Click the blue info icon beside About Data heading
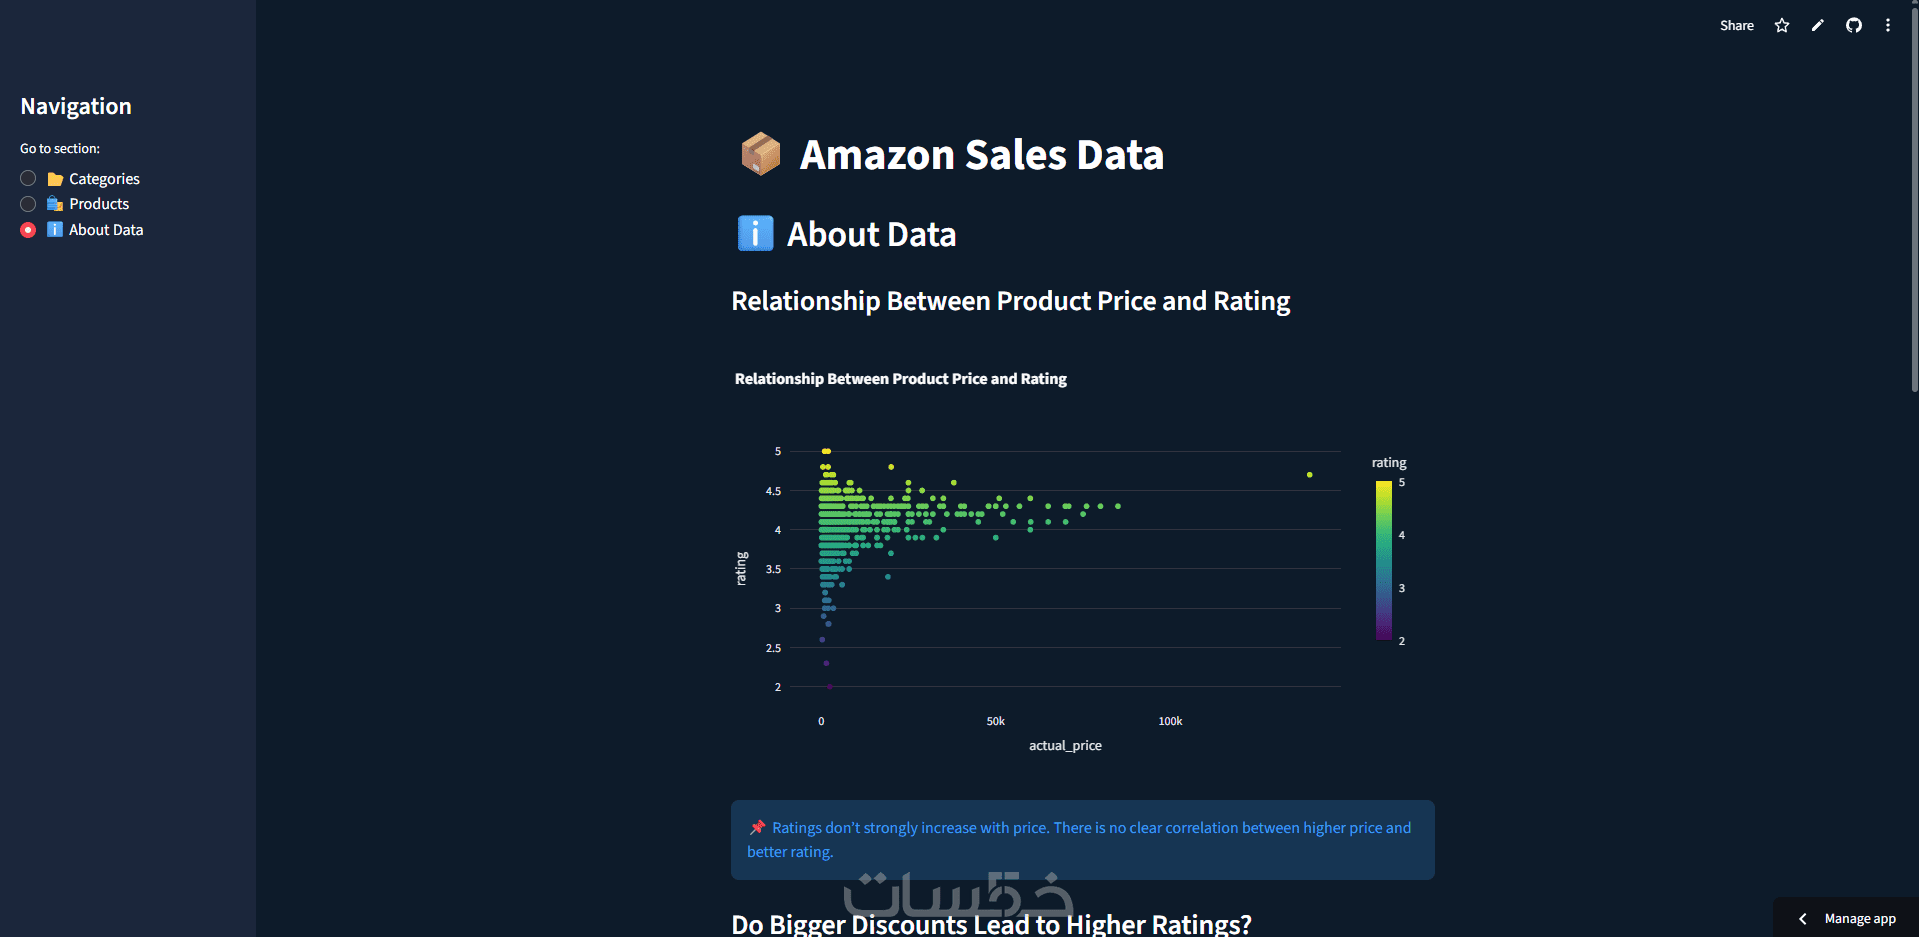 [755, 234]
